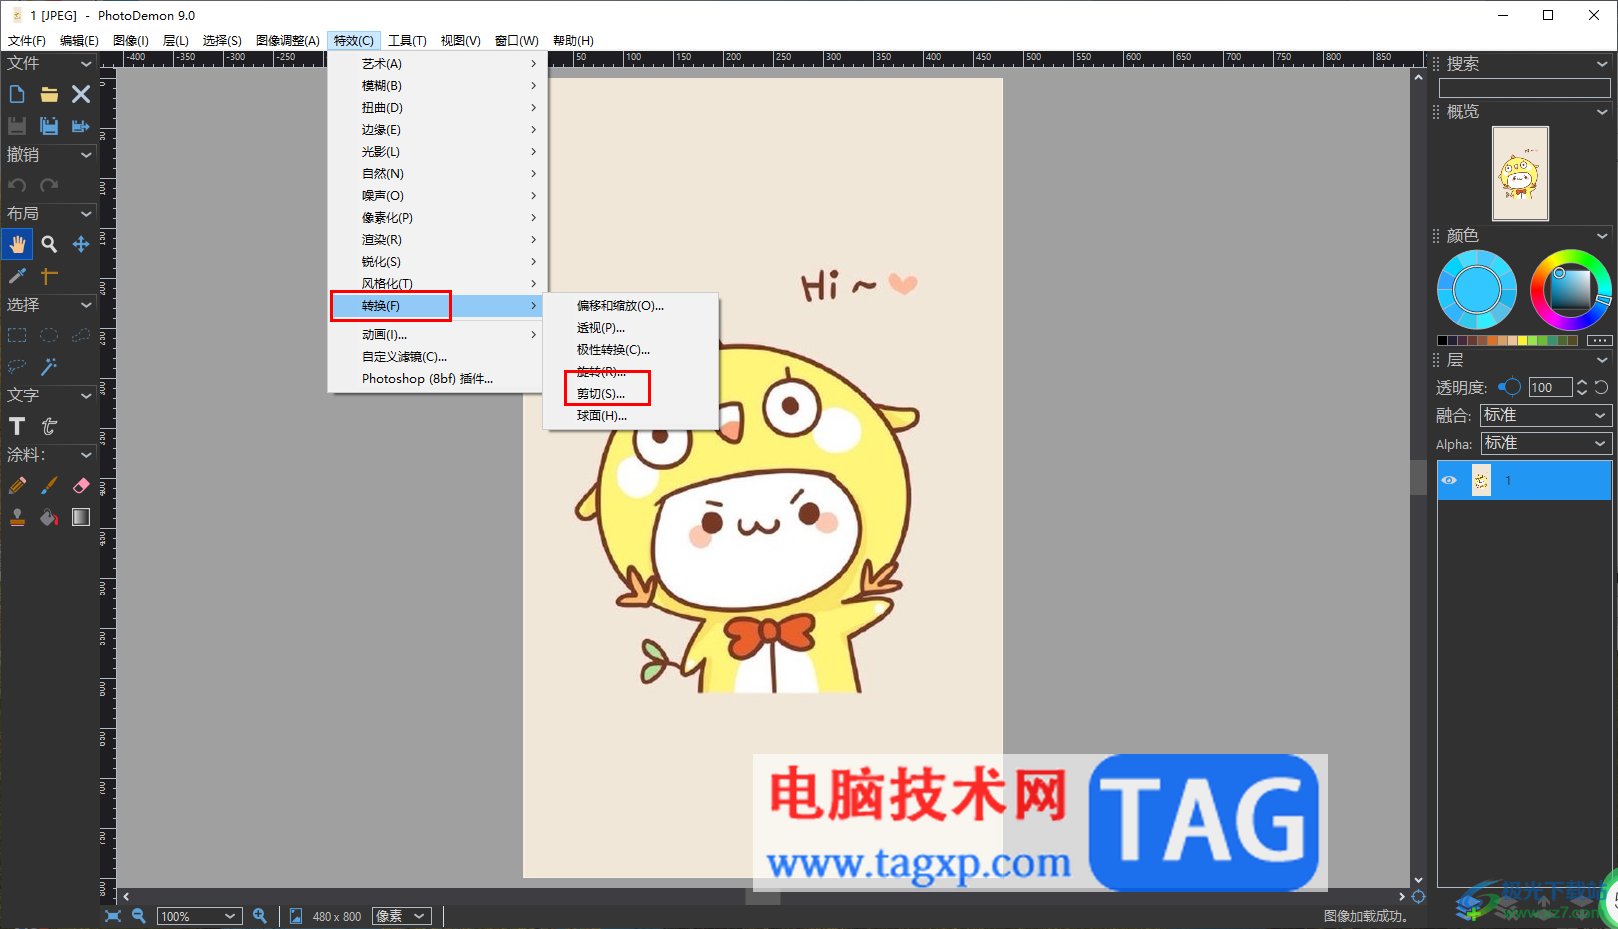Viewport: 1618px width, 929px height.
Task: Select the Hand pan tool
Action: [17, 244]
